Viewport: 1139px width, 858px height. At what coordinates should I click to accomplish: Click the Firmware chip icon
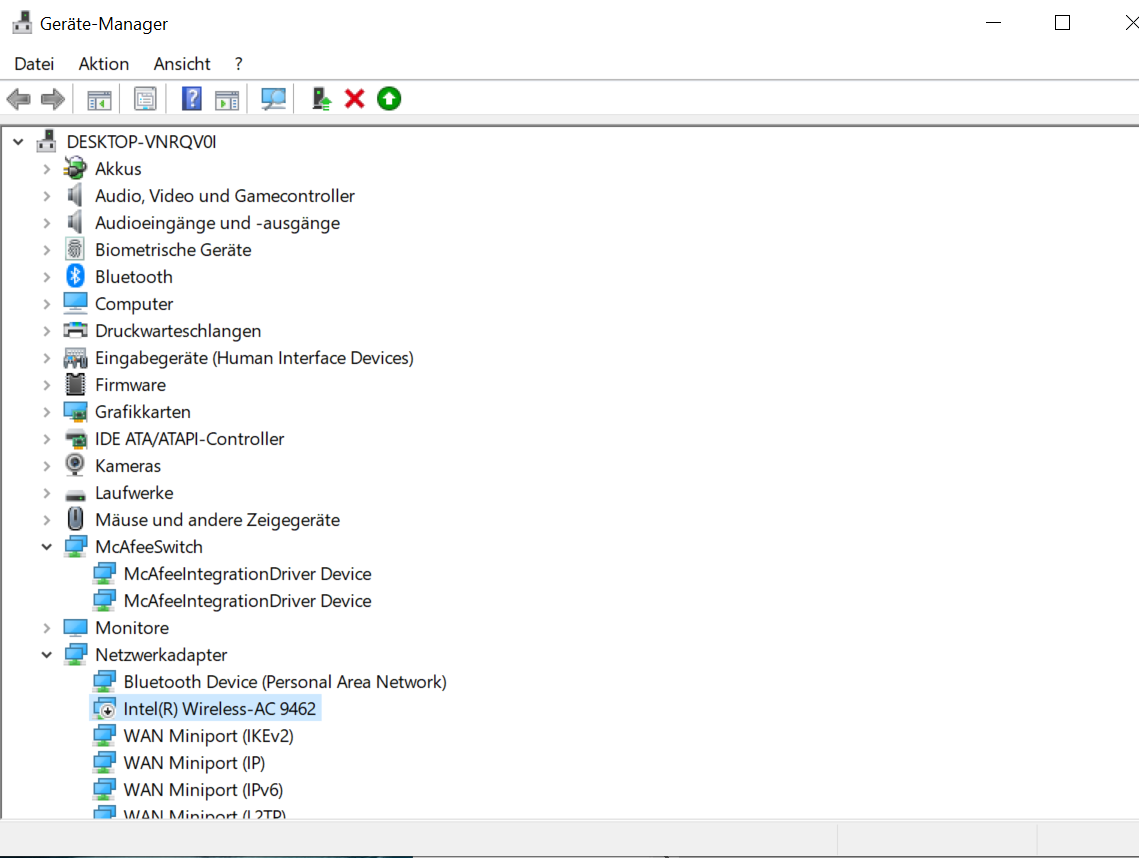point(75,384)
